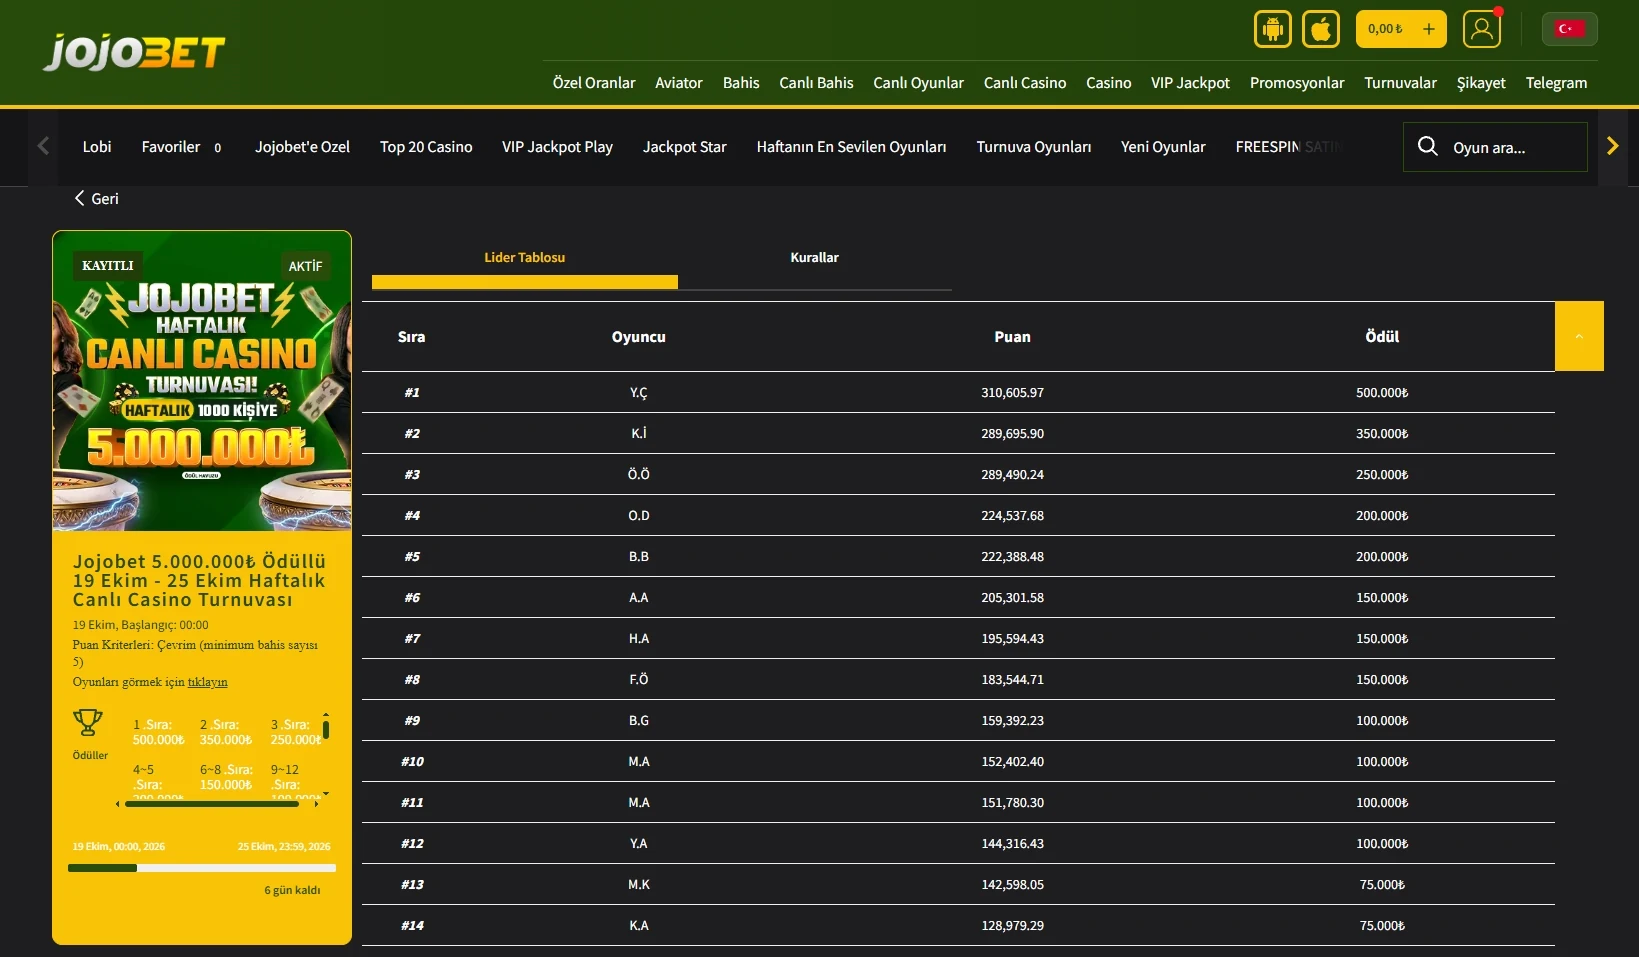Select Jackpot Star category
This screenshot has height=957, width=1639.
[x=685, y=147]
